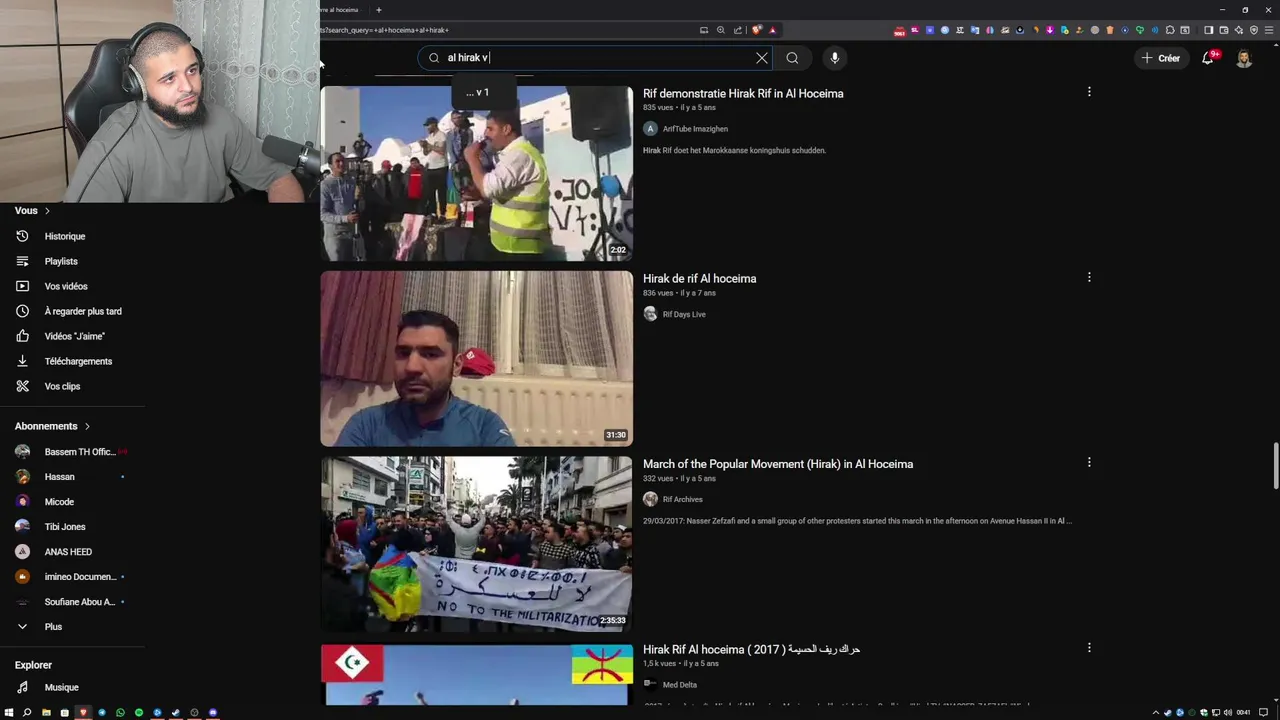Open the system volume speaker icon

(1228, 712)
